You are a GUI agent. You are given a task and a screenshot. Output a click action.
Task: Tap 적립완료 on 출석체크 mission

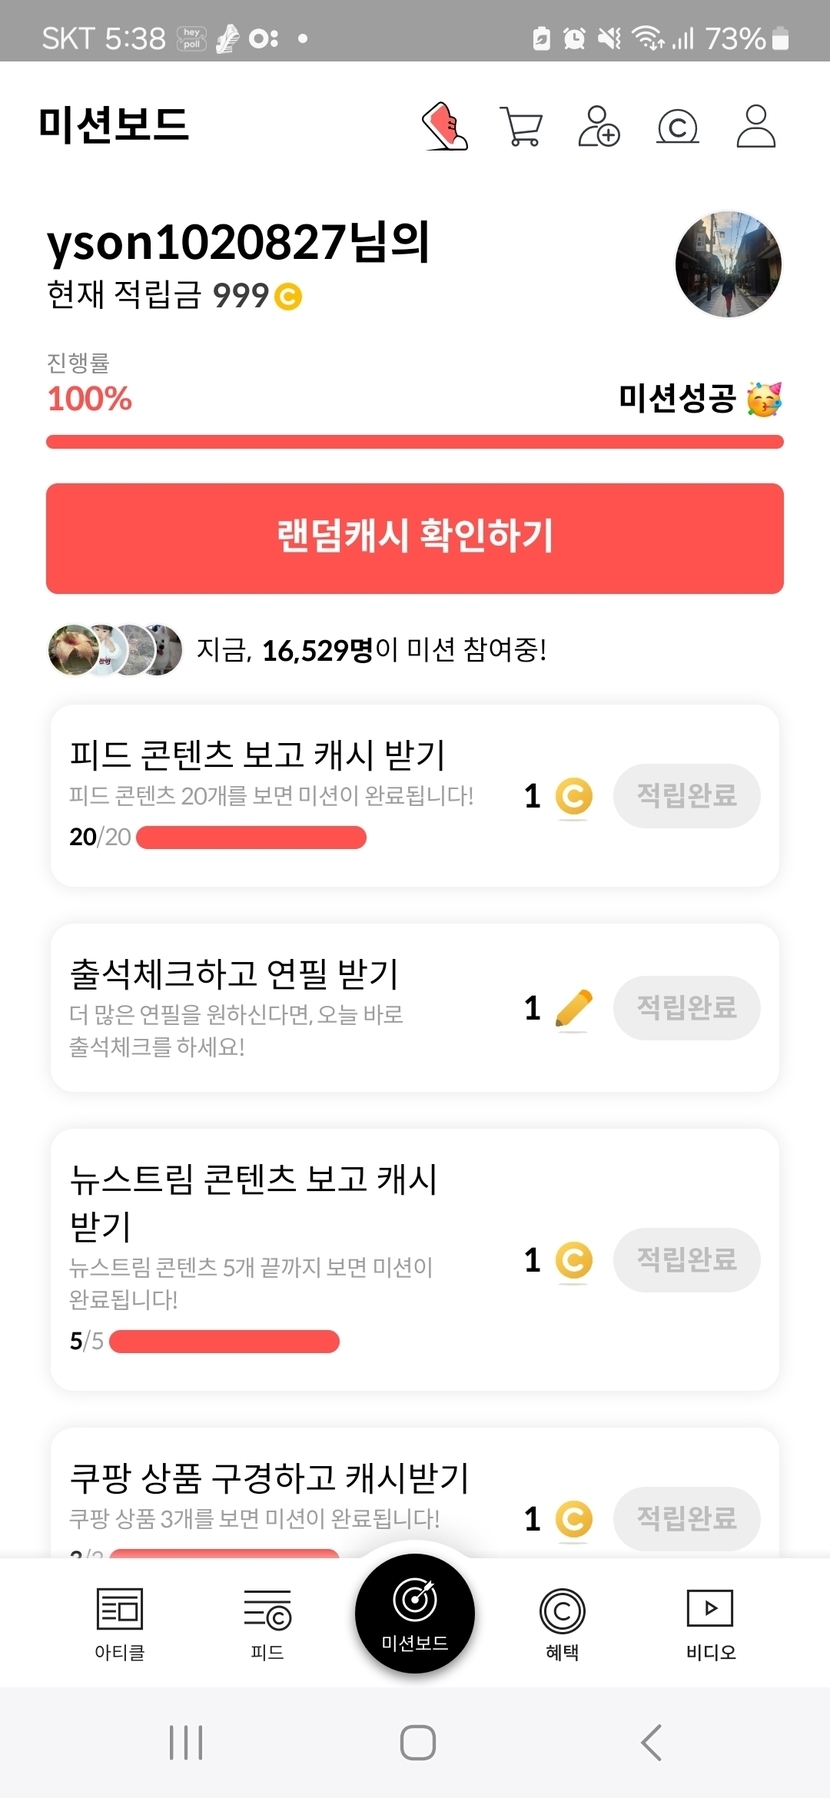click(x=687, y=1007)
